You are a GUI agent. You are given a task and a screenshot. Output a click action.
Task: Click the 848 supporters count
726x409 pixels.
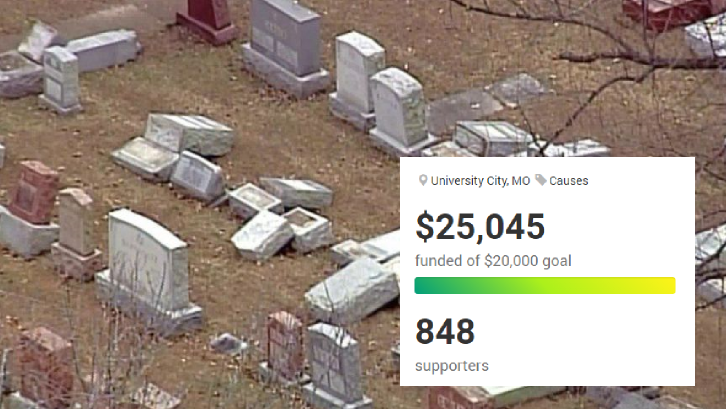[445, 332]
